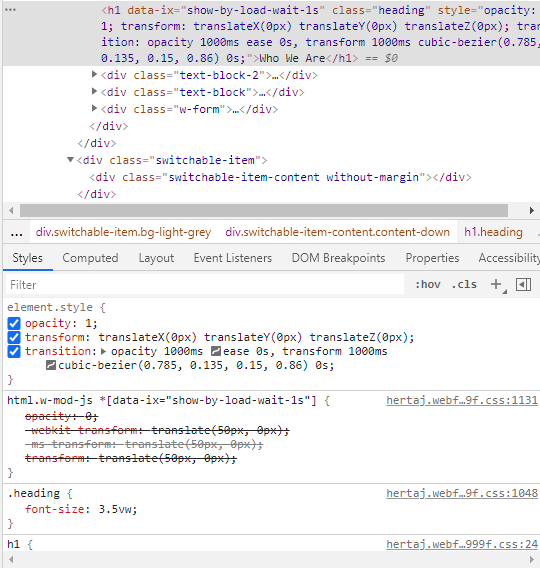Open the ease timing function editor icon
This screenshot has width=540, height=568.
click(216, 351)
